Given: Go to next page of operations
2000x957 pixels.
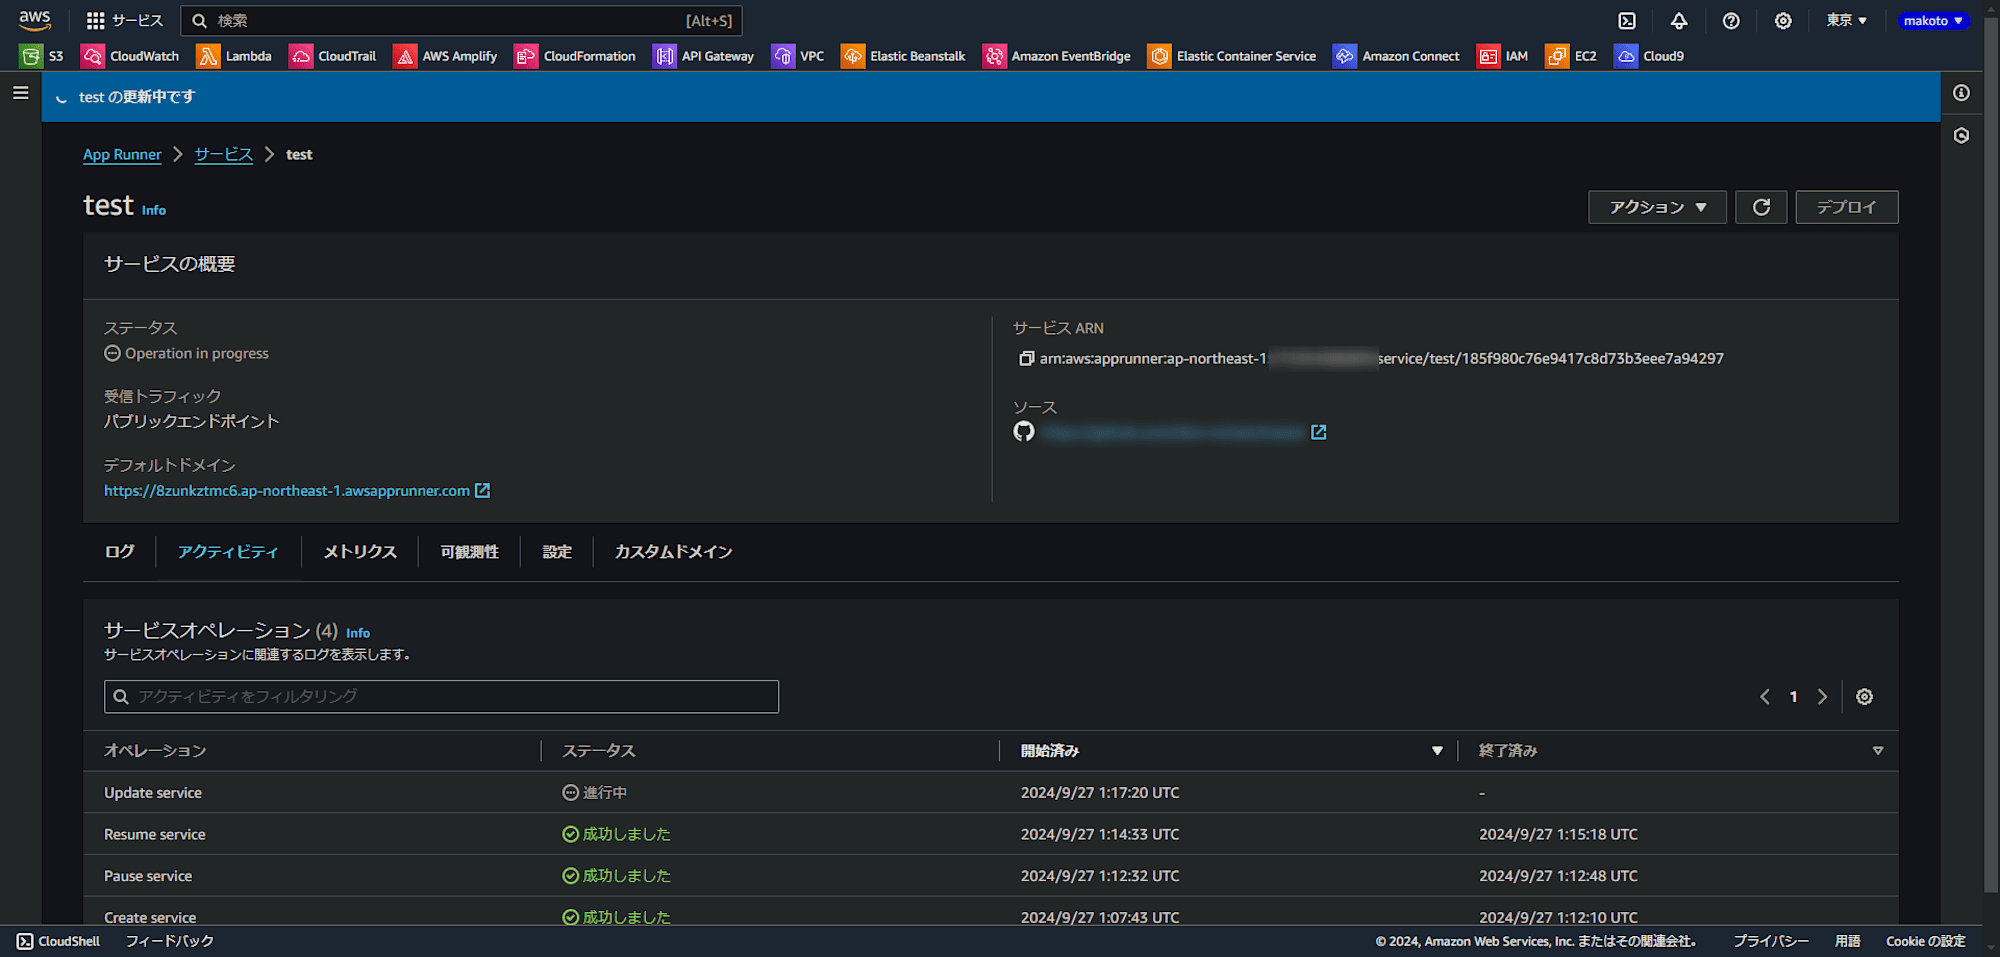Looking at the screenshot, I should 1822,697.
